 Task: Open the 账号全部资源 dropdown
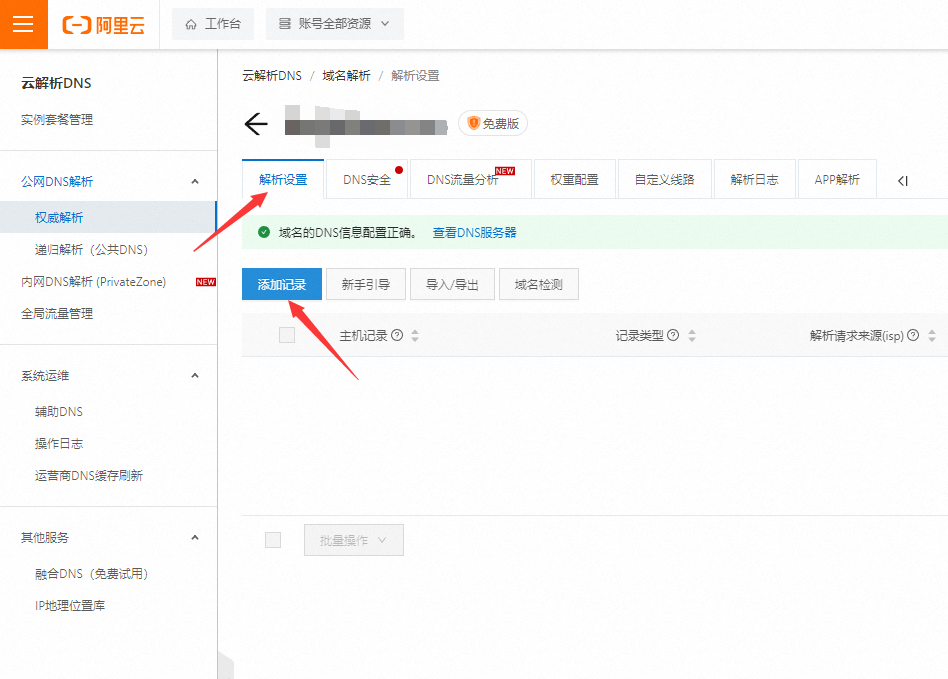[x=334, y=24]
